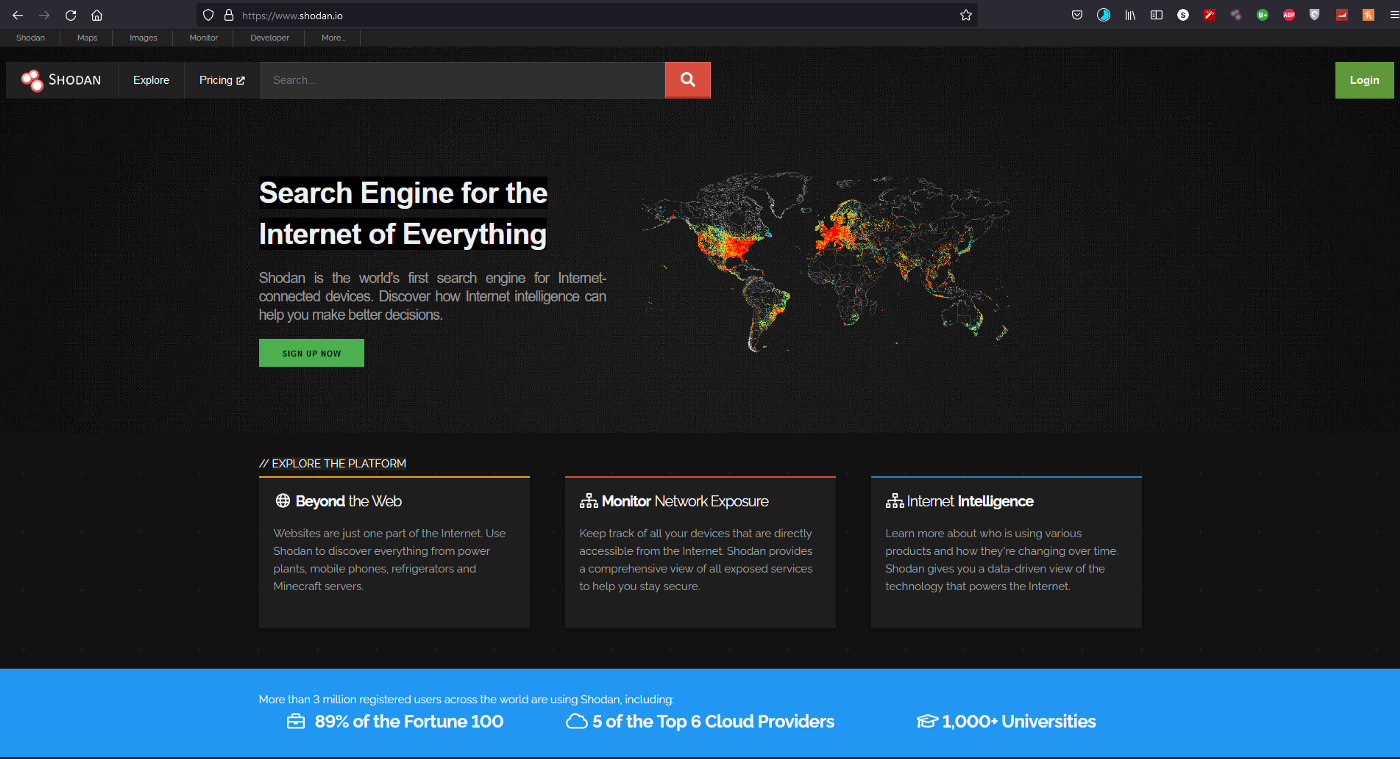The height and width of the screenshot is (759, 1400).
Task: Open the Shodan browser extension
Action: point(1237,15)
